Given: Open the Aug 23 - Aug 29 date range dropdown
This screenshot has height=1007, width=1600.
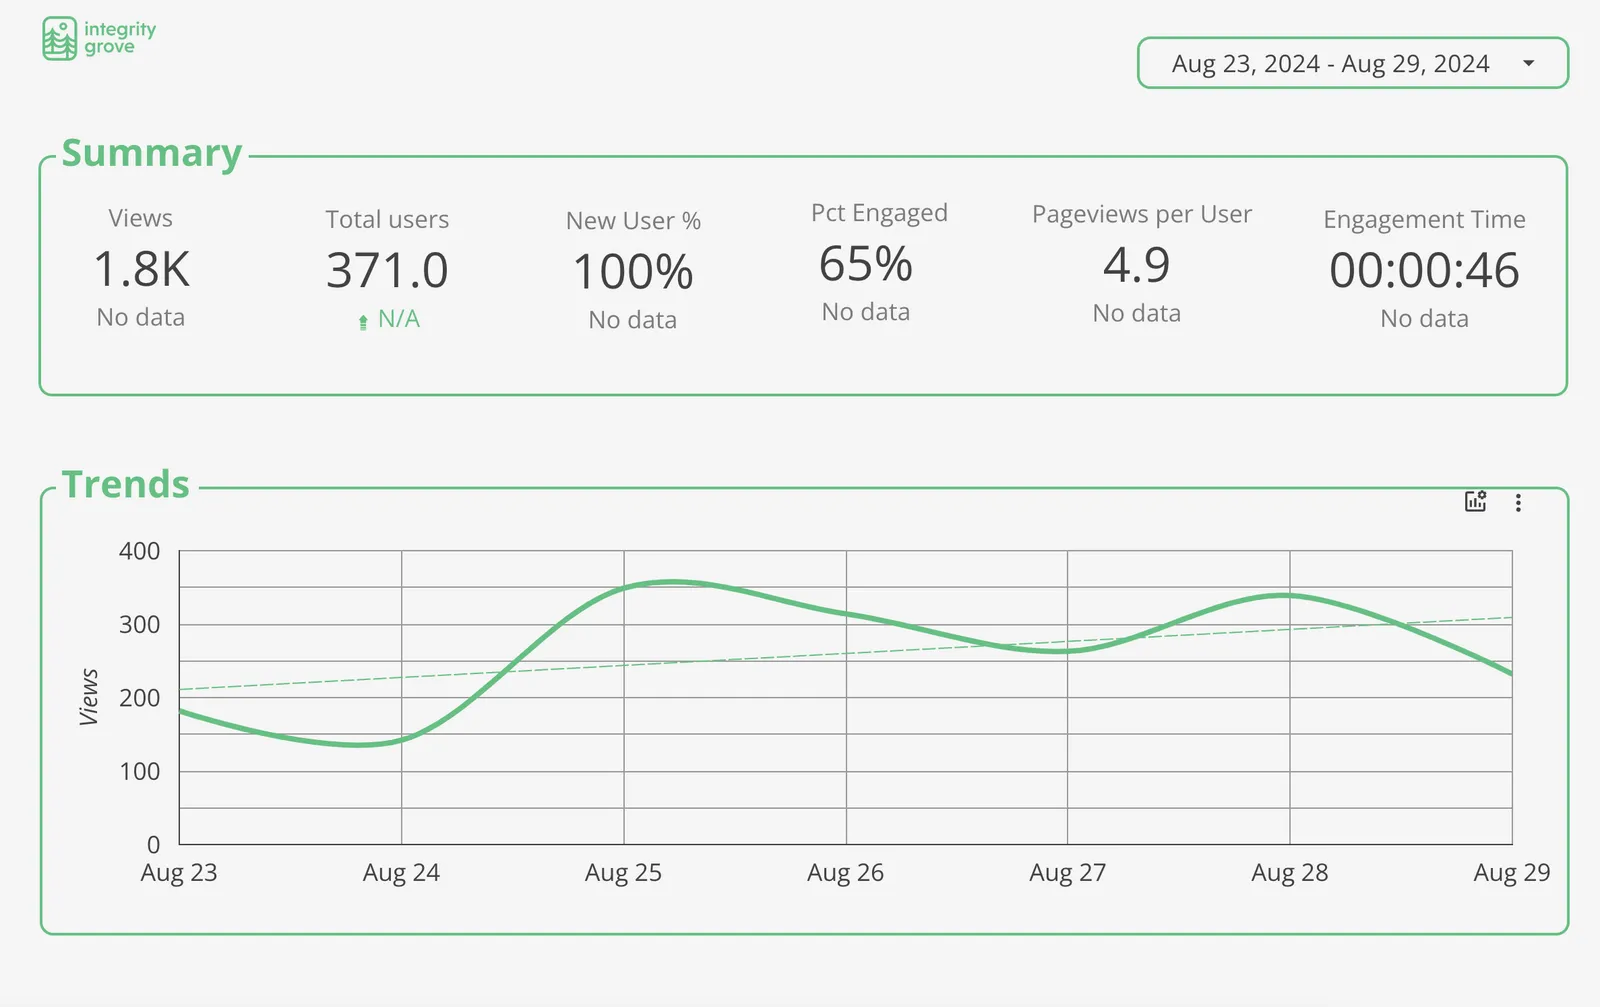Looking at the screenshot, I should pos(1352,63).
